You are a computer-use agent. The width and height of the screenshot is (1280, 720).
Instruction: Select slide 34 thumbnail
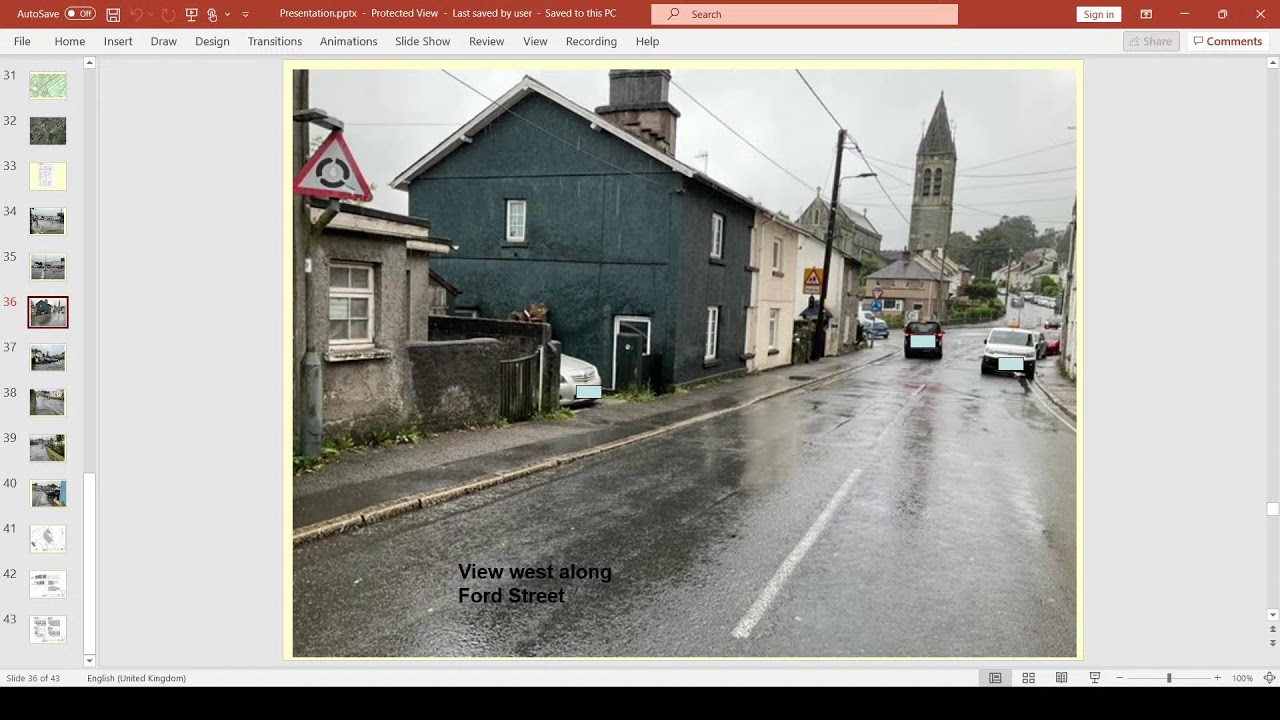(x=48, y=221)
